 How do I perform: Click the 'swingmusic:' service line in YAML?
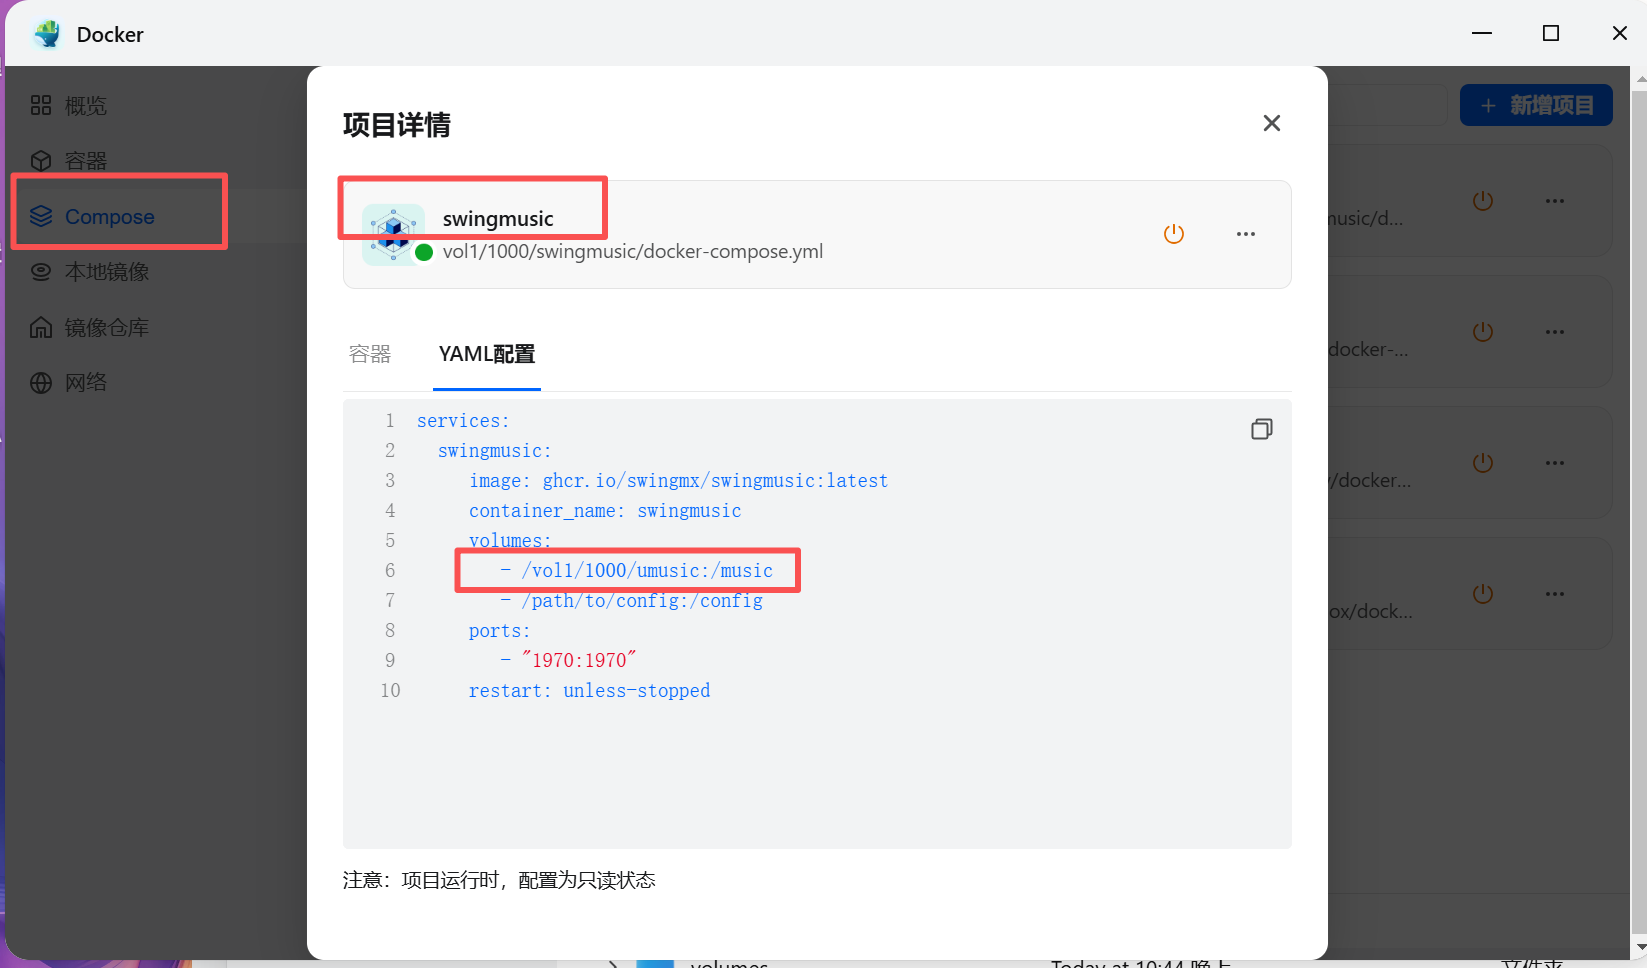(495, 451)
